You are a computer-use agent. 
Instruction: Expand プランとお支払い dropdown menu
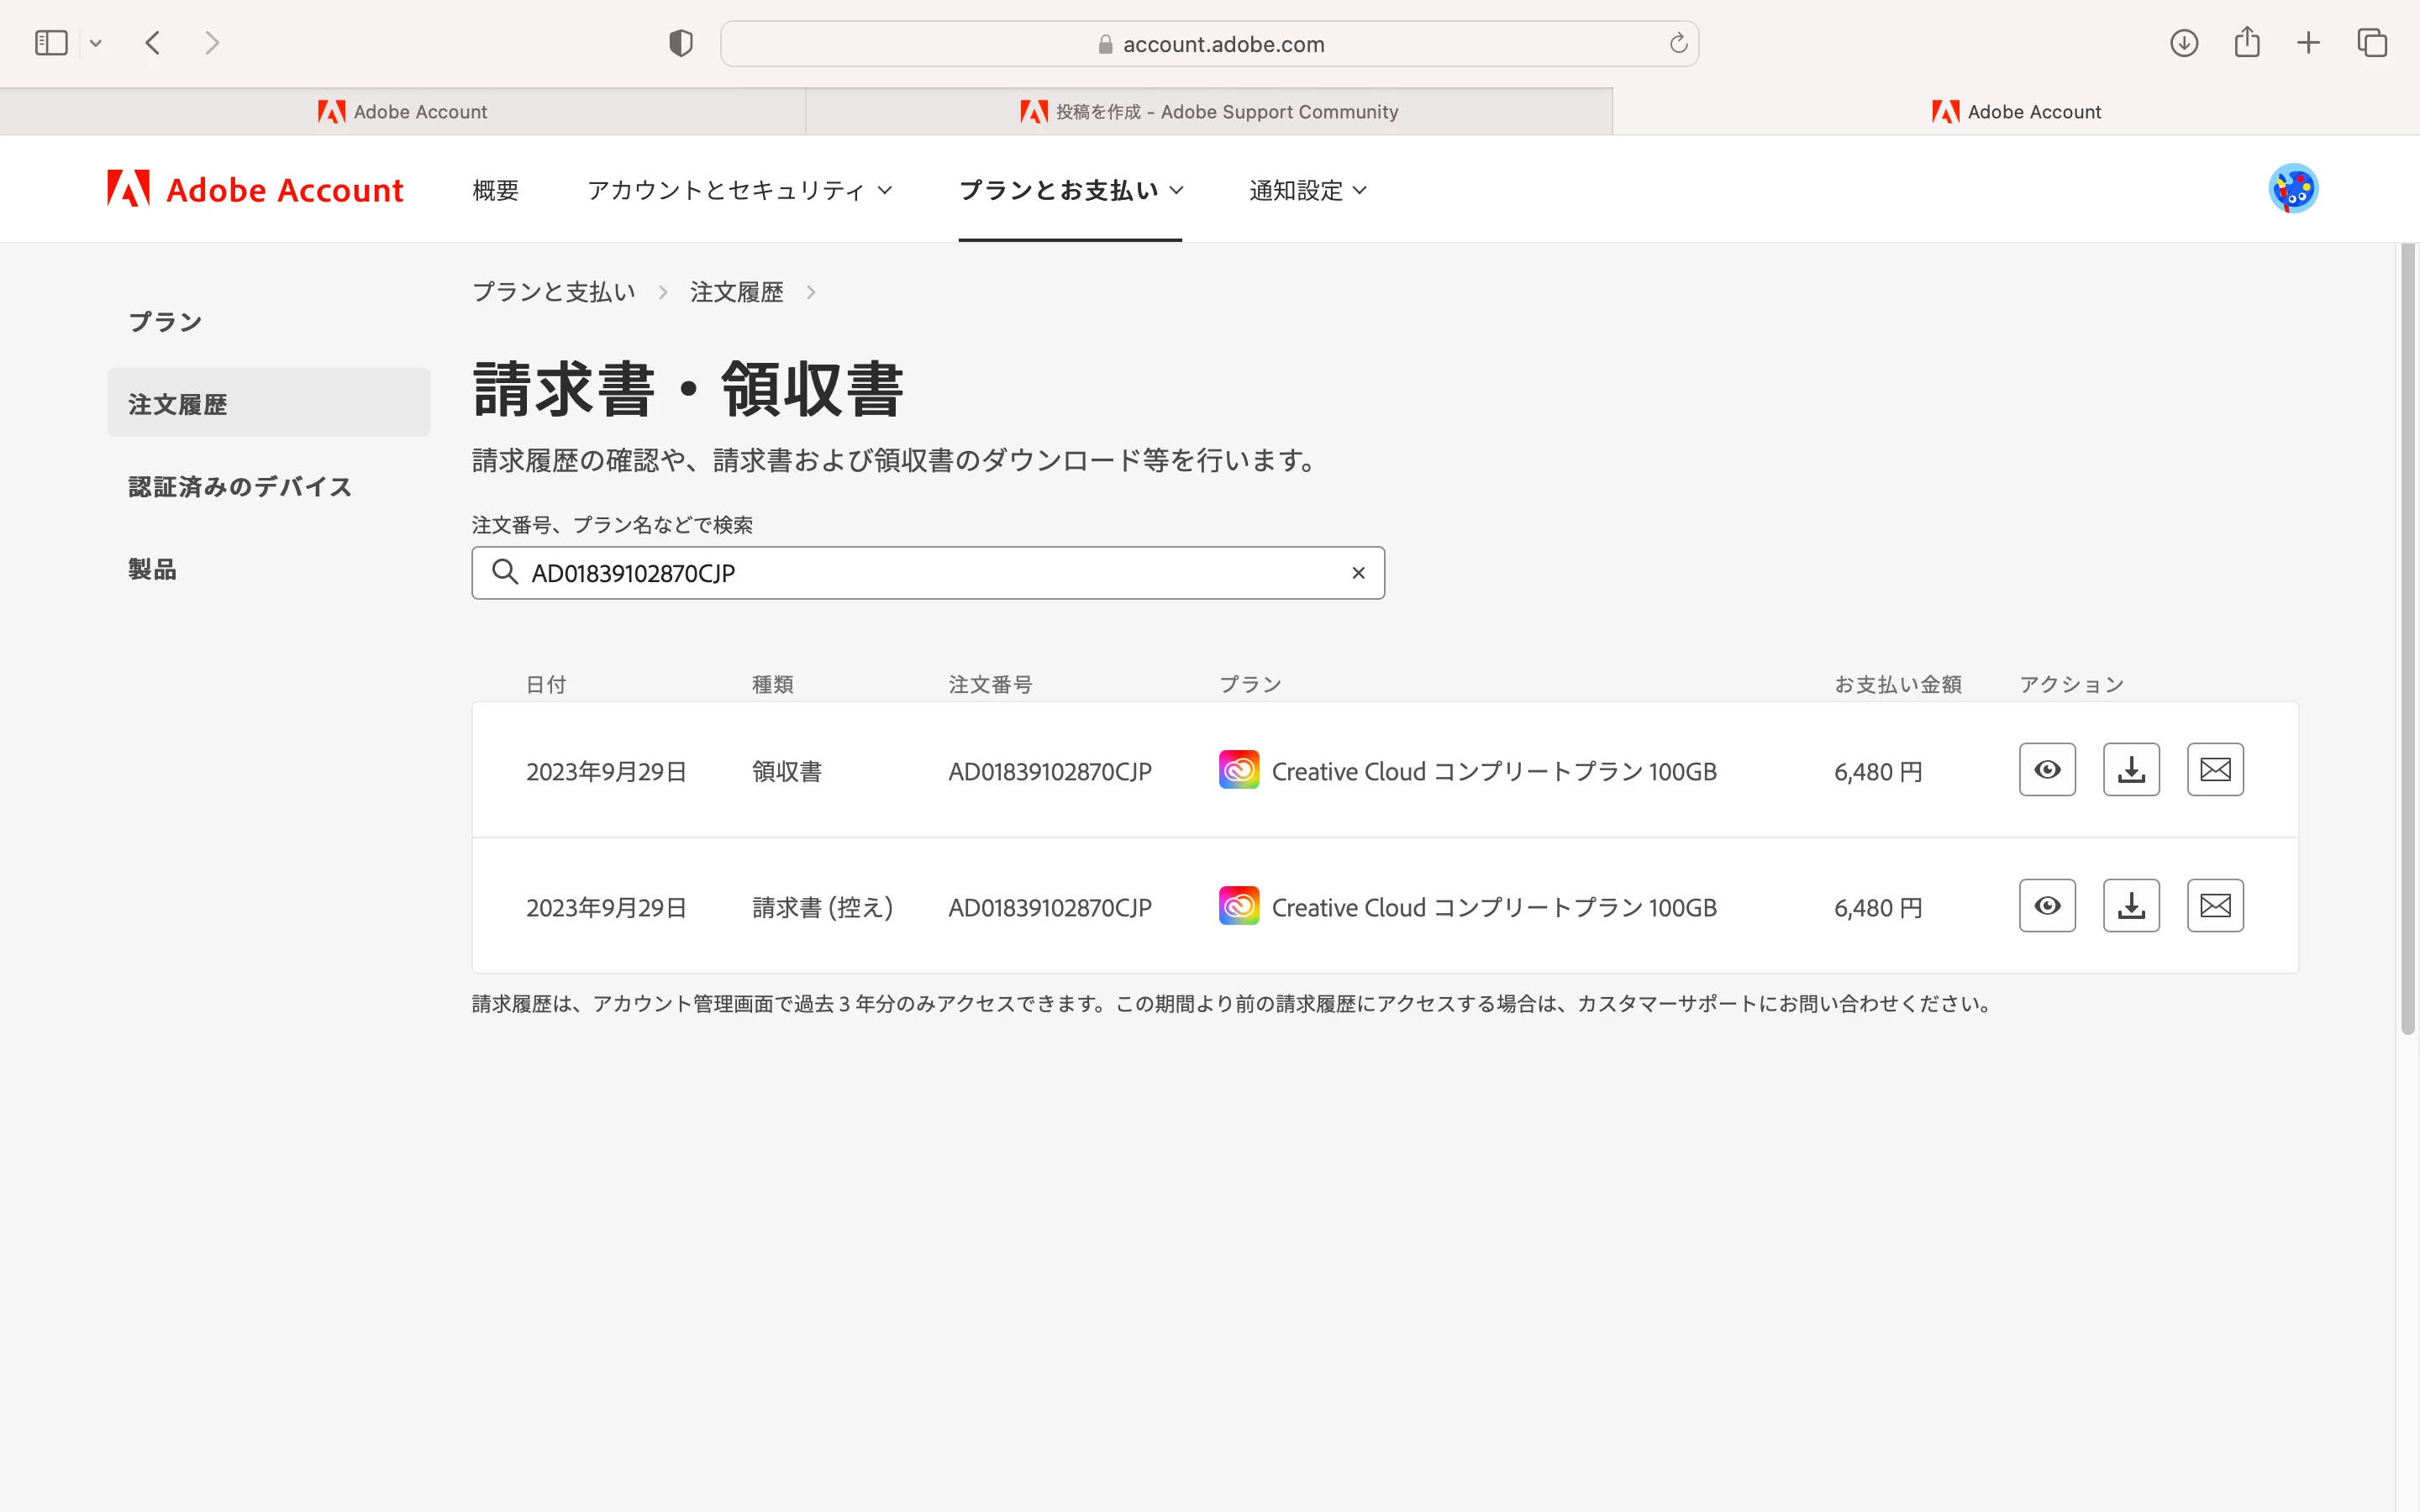tap(1070, 190)
